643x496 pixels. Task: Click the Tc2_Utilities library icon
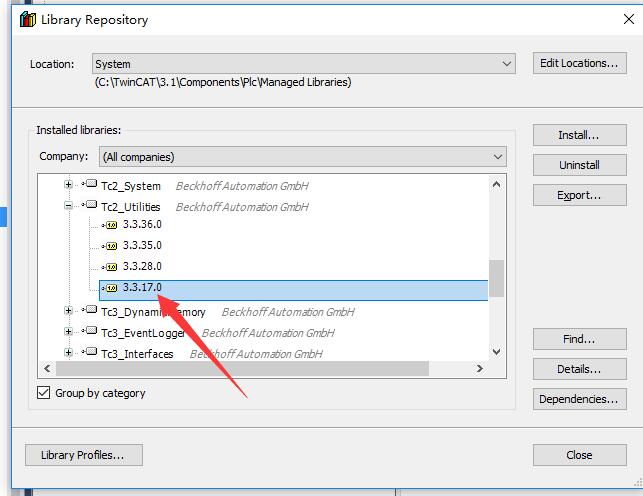tap(90, 205)
